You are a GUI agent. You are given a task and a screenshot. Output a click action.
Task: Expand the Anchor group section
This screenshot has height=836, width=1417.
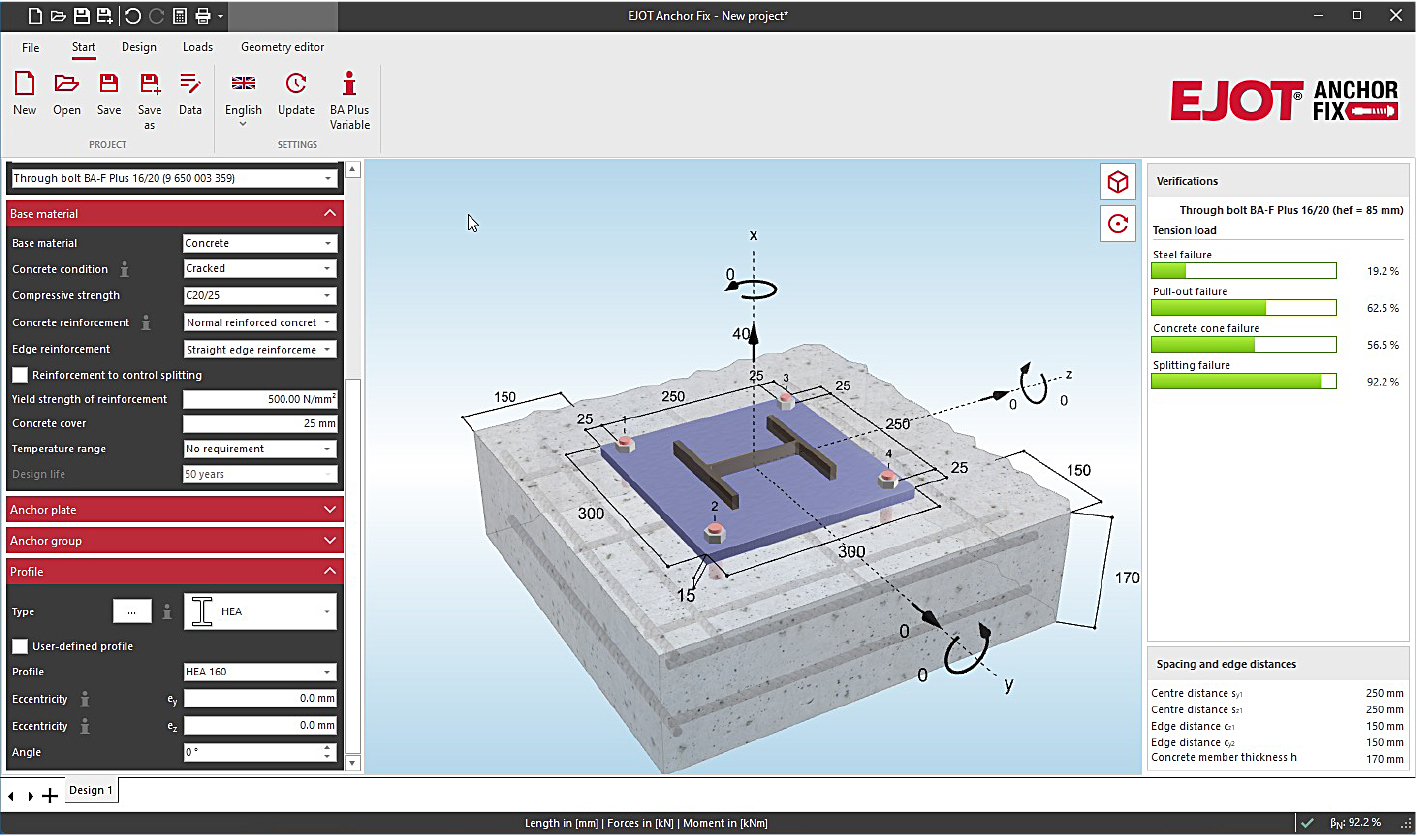coord(175,541)
